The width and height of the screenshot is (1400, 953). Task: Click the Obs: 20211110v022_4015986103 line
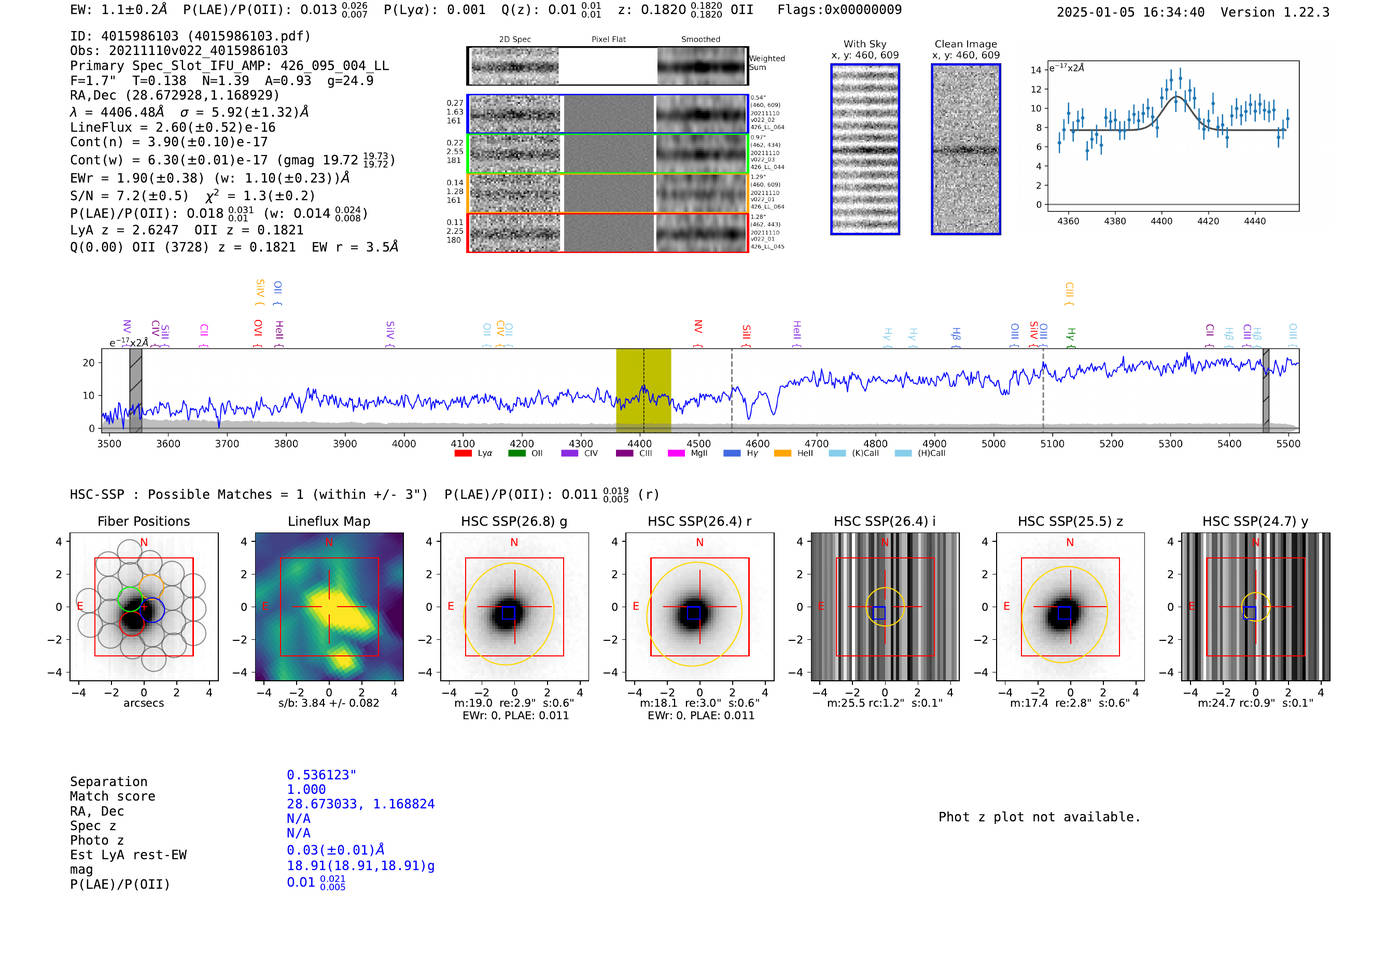point(179,50)
